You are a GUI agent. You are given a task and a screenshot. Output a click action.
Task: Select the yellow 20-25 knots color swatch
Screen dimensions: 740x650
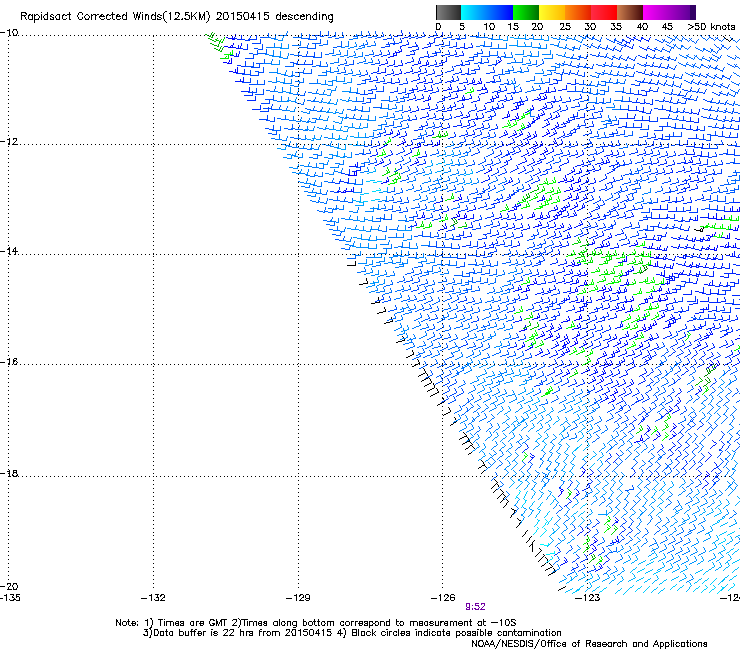tap(552, 12)
